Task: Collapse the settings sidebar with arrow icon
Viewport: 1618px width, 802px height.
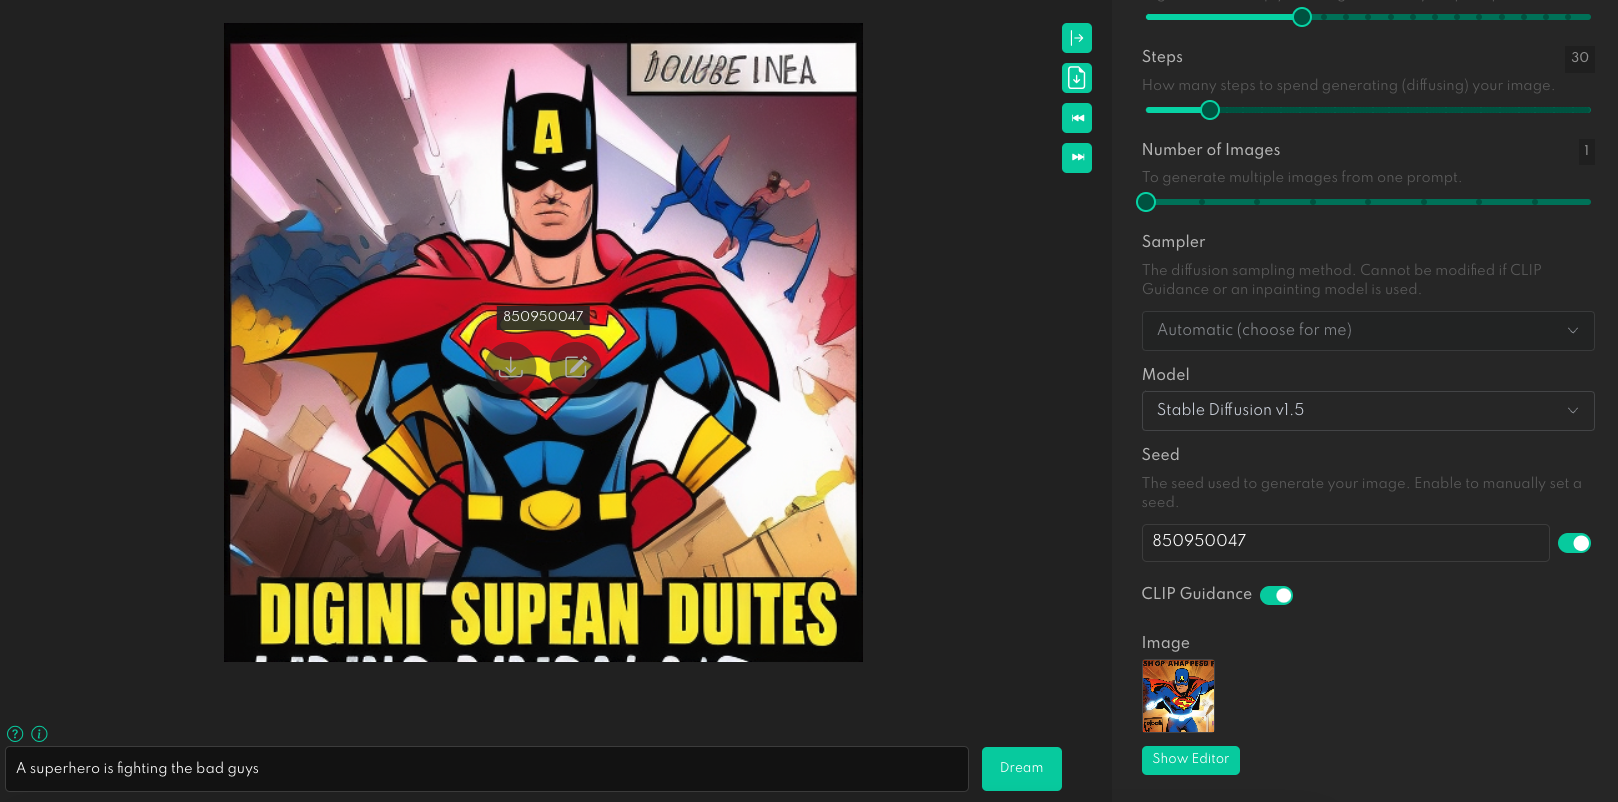Action: pos(1077,38)
